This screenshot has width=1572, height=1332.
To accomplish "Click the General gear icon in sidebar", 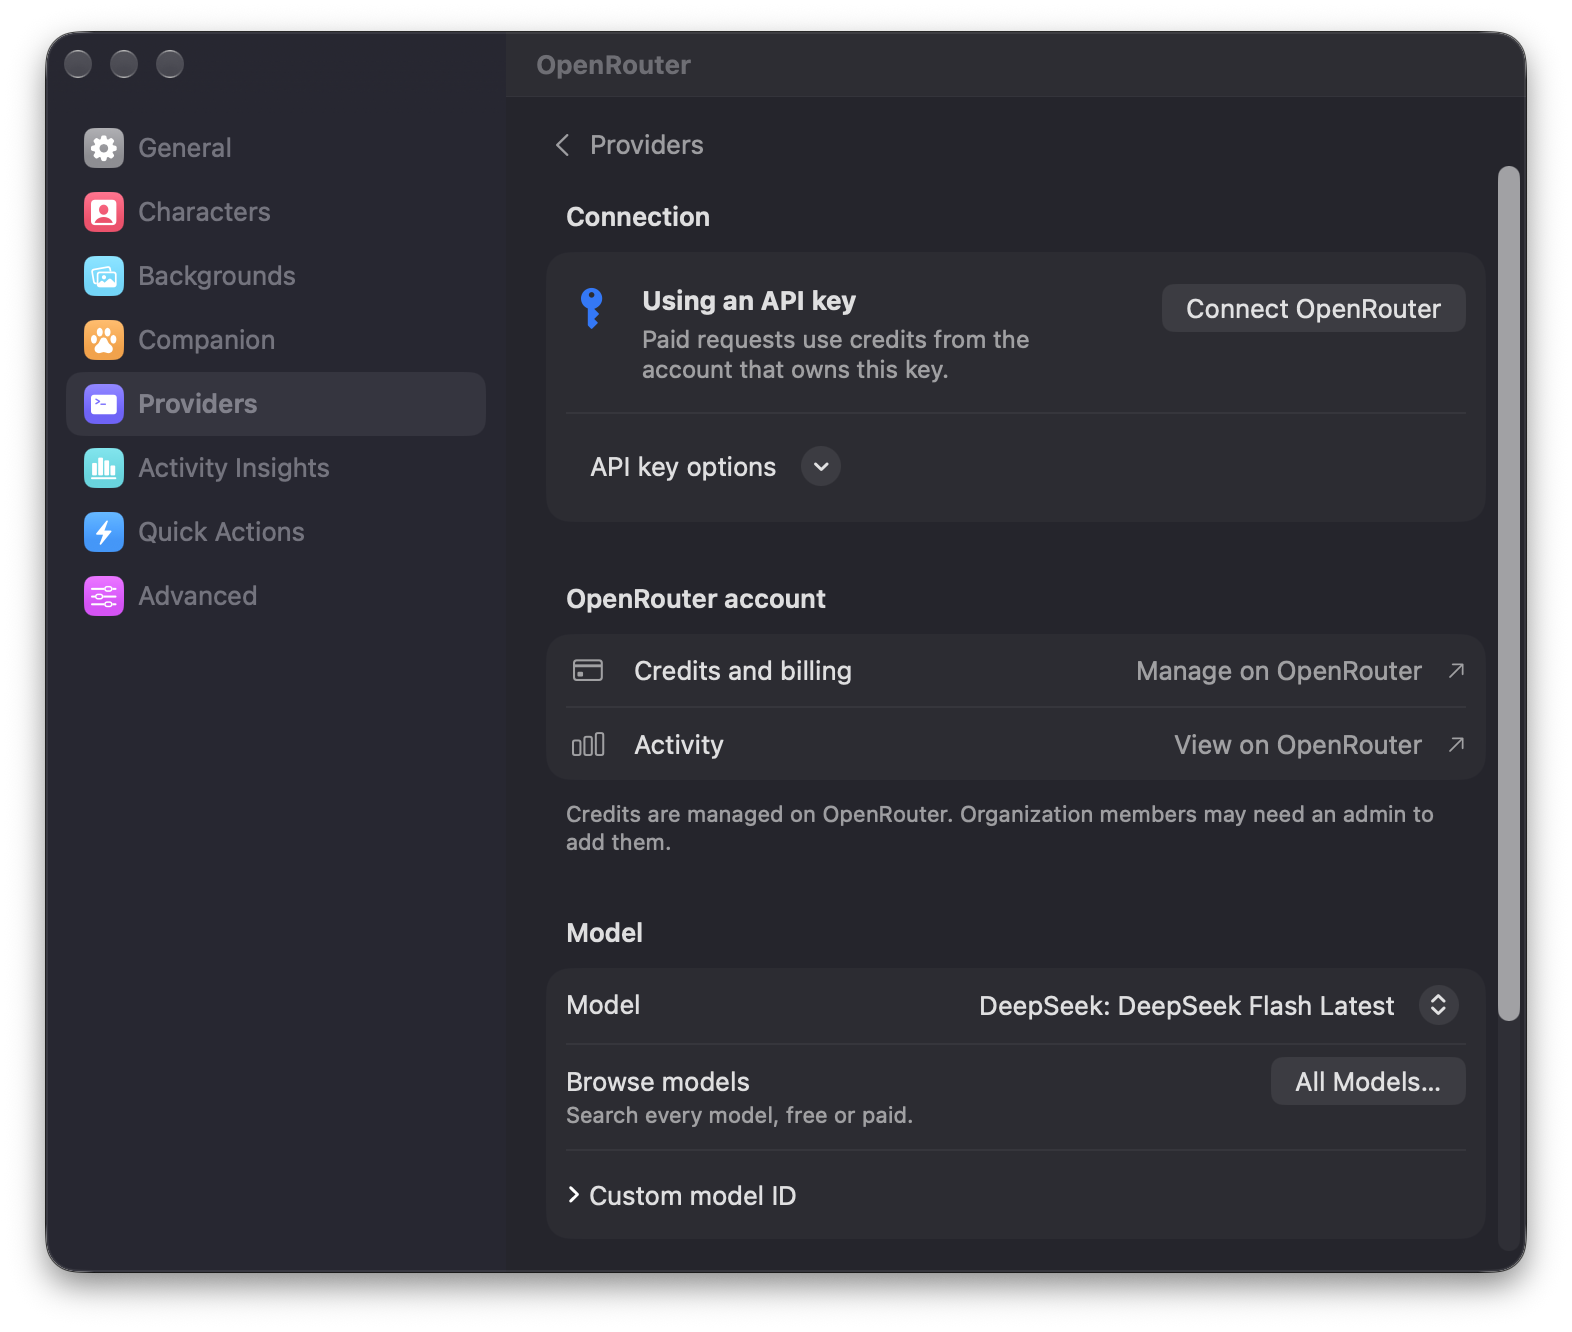I will pyautogui.click(x=104, y=148).
